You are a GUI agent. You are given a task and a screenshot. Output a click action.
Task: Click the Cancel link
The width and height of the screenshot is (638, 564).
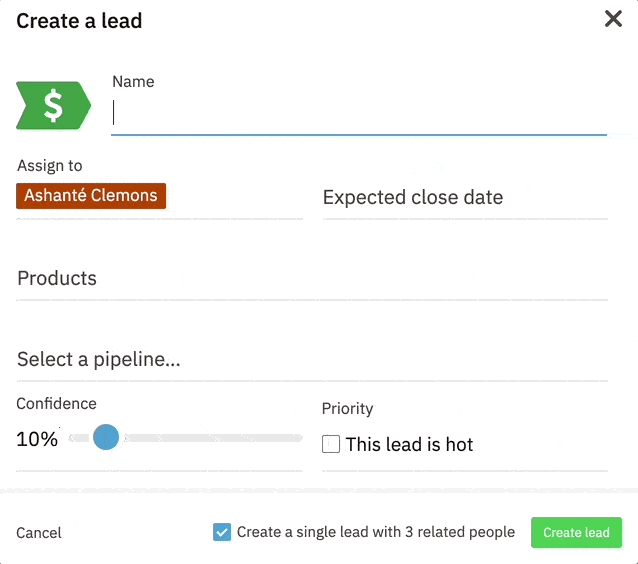coord(39,533)
